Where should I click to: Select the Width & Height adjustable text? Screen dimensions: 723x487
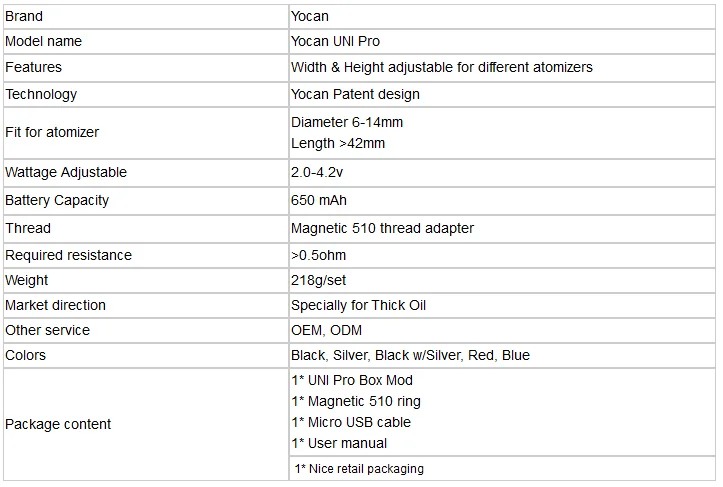[441, 67]
